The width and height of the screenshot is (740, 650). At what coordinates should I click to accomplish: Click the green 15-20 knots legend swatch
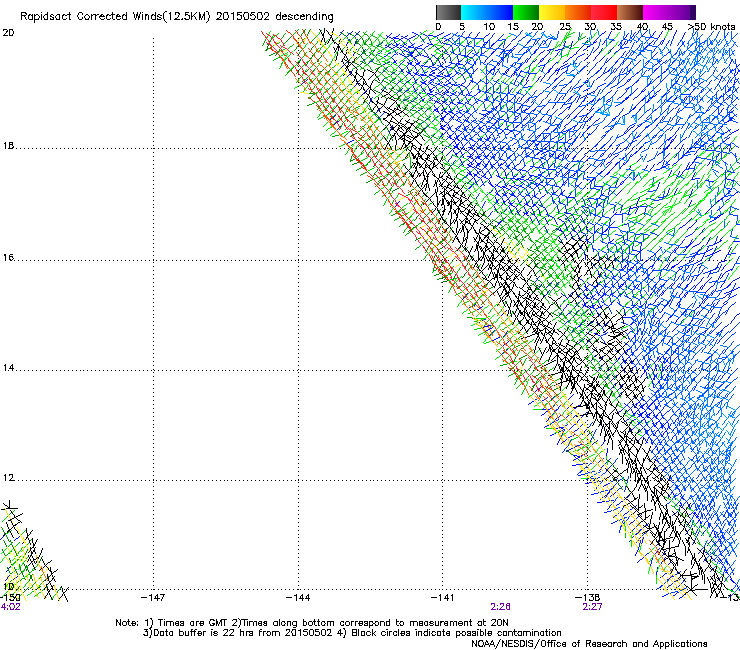point(526,12)
